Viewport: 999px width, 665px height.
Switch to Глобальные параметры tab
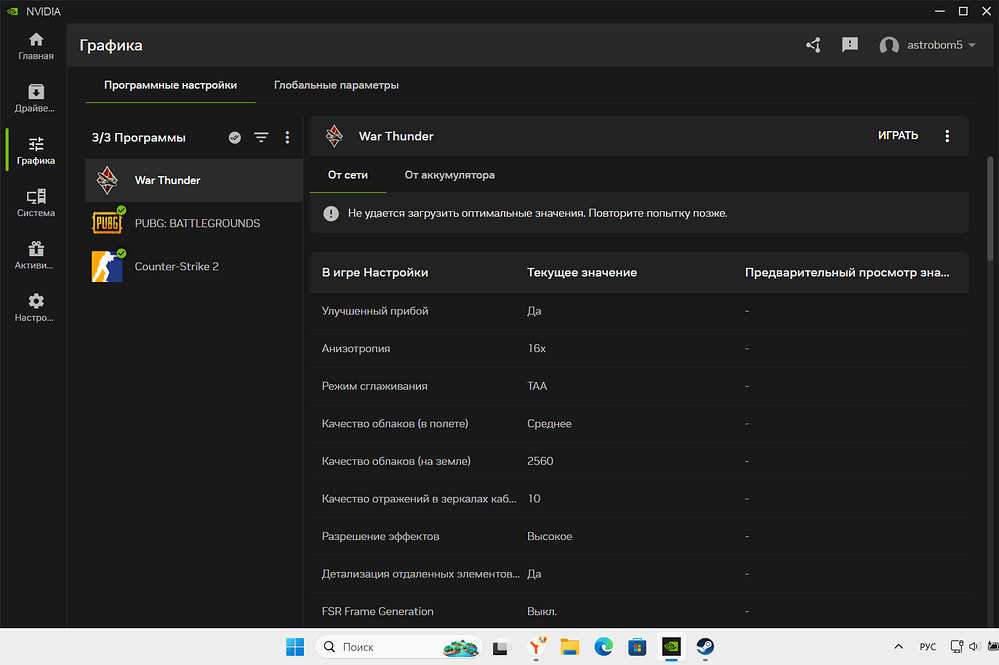[336, 85]
